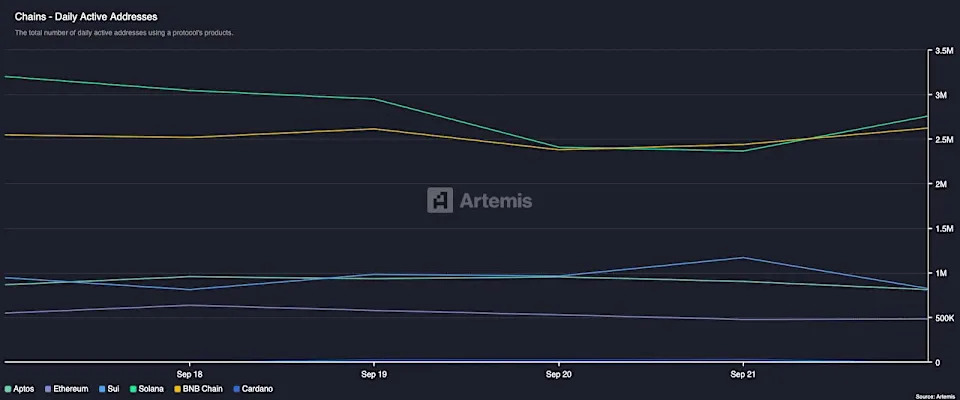Image resolution: width=960 pixels, height=400 pixels.
Task: Click the Ethereum legend color square
Action: point(47,388)
